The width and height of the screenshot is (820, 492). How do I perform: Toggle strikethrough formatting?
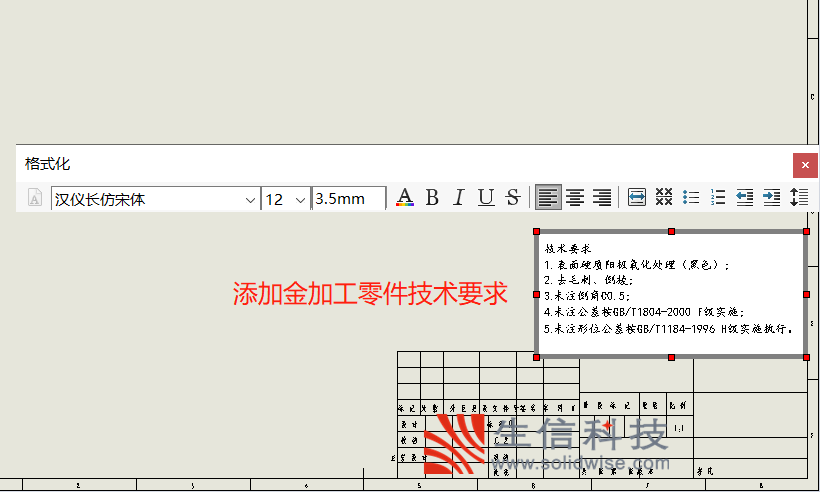[513, 198]
